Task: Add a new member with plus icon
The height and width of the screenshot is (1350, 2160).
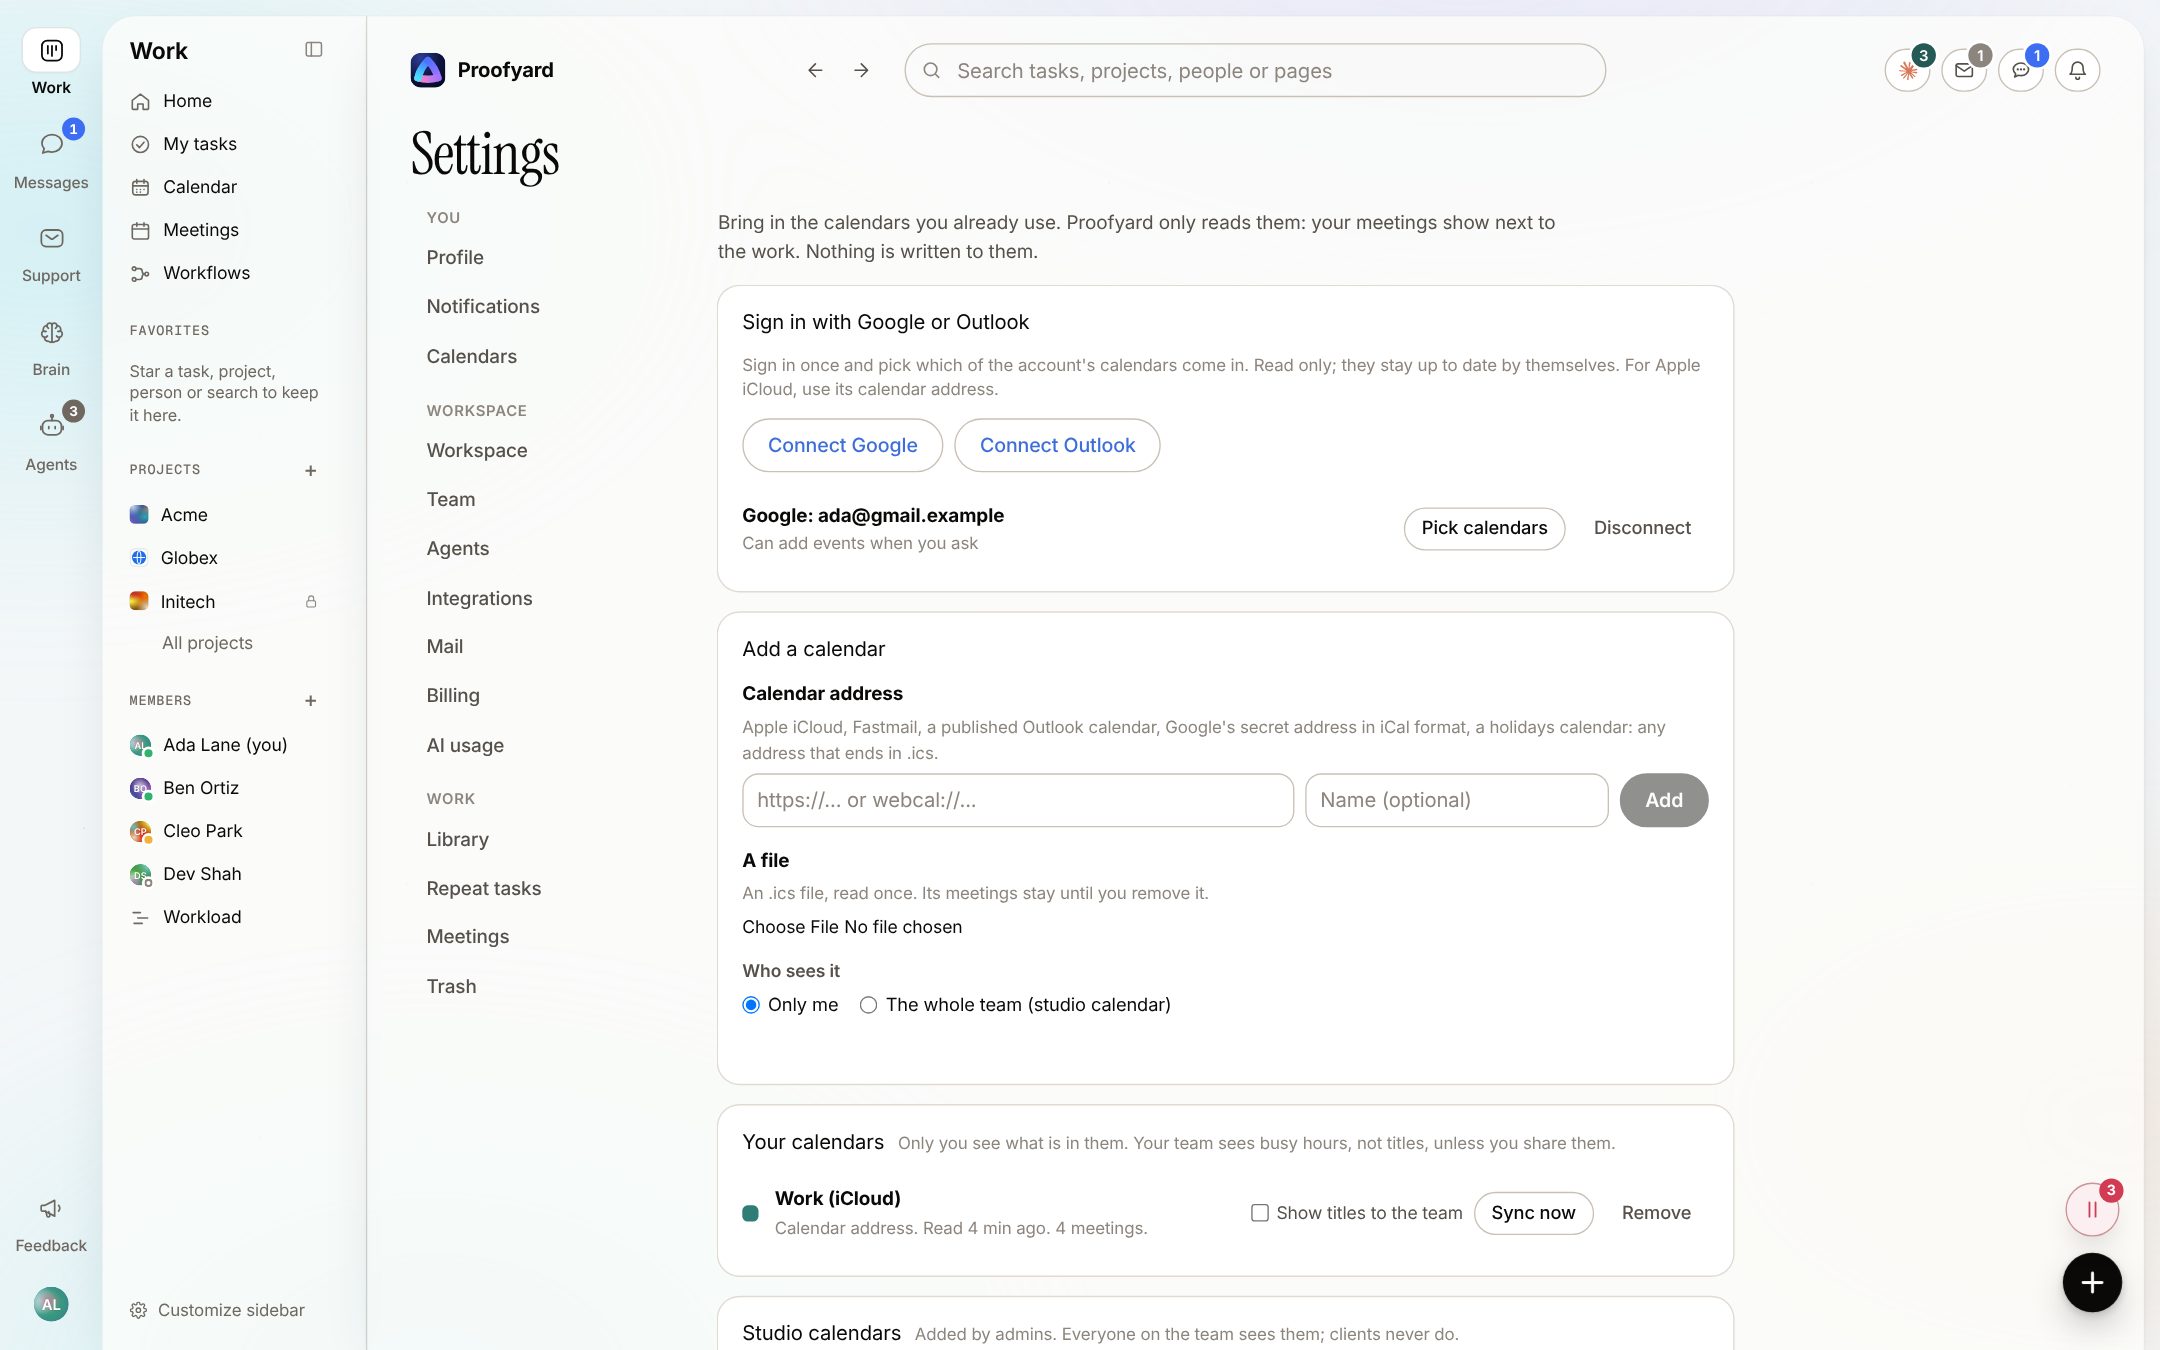Action: pos(311,701)
